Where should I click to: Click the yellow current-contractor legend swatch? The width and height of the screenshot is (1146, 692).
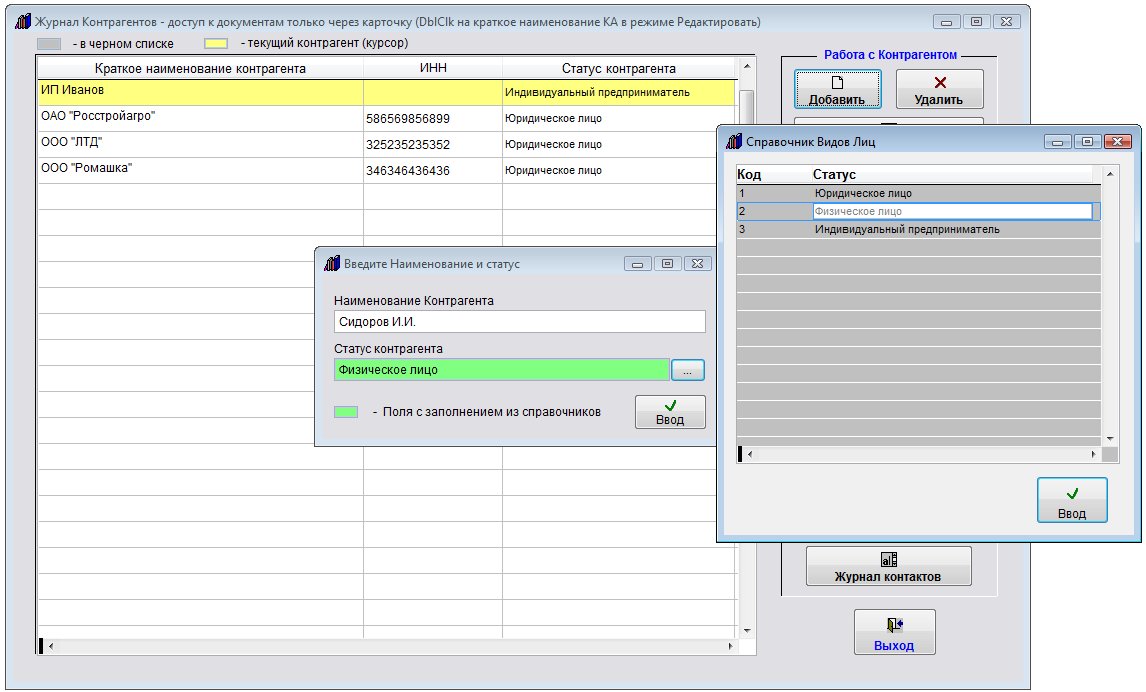tap(216, 44)
